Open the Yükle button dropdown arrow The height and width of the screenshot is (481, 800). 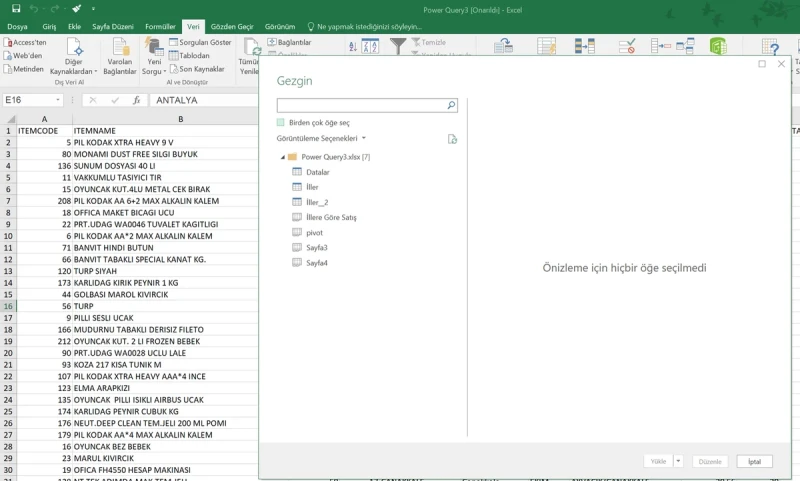point(678,461)
